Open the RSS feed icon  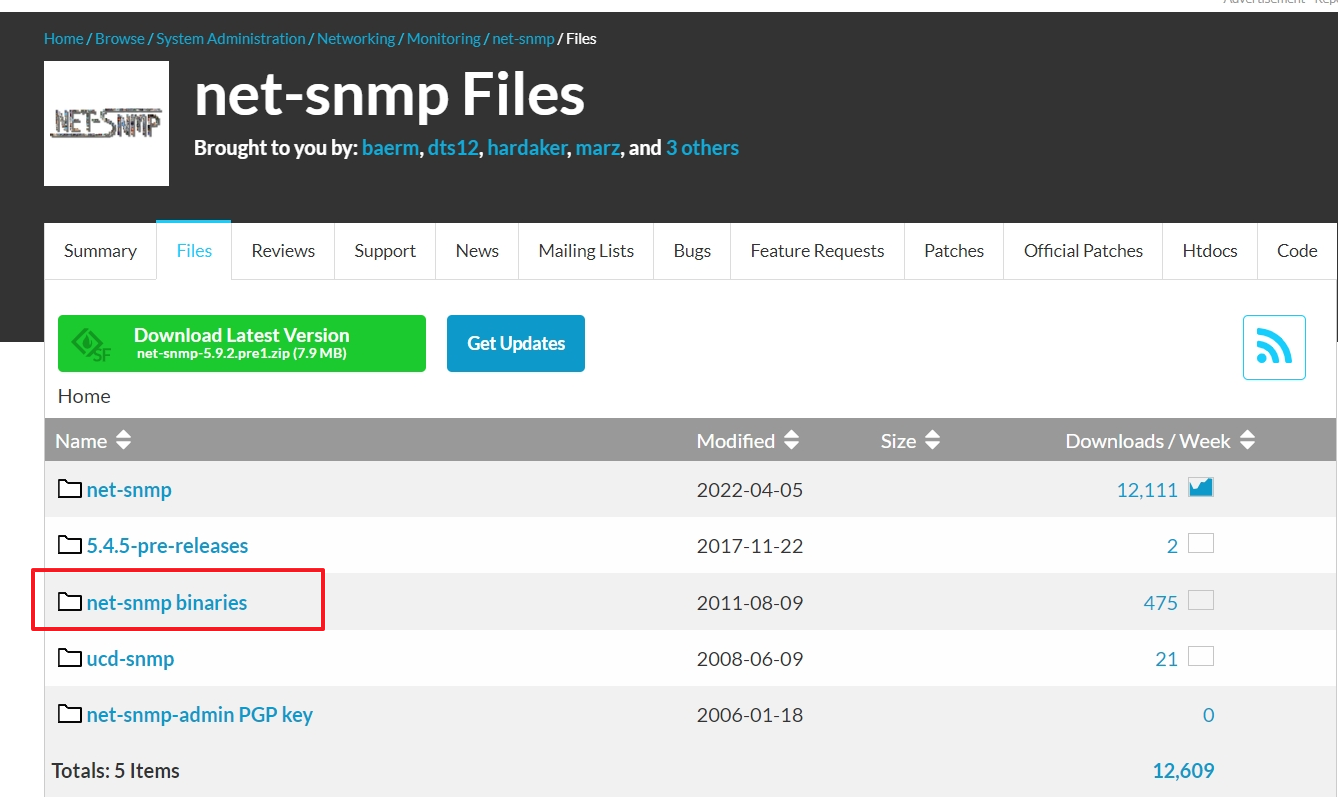point(1274,347)
